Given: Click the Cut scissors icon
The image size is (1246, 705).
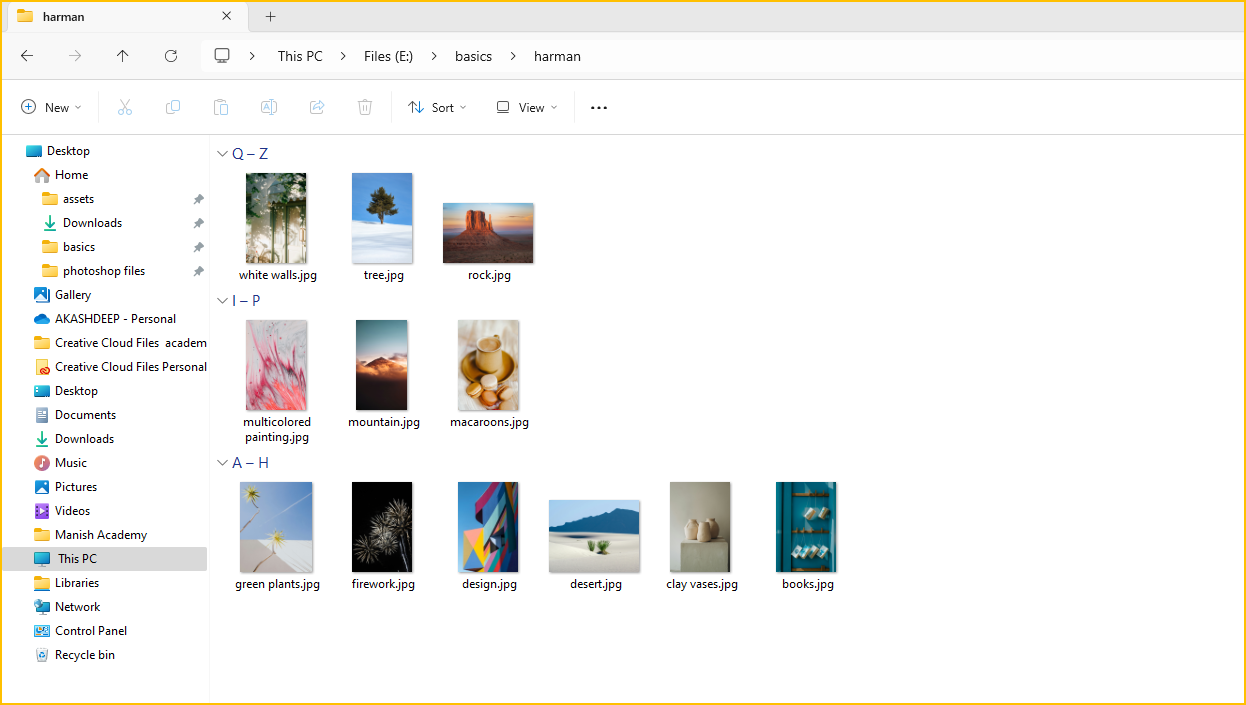Looking at the screenshot, I should [125, 108].
